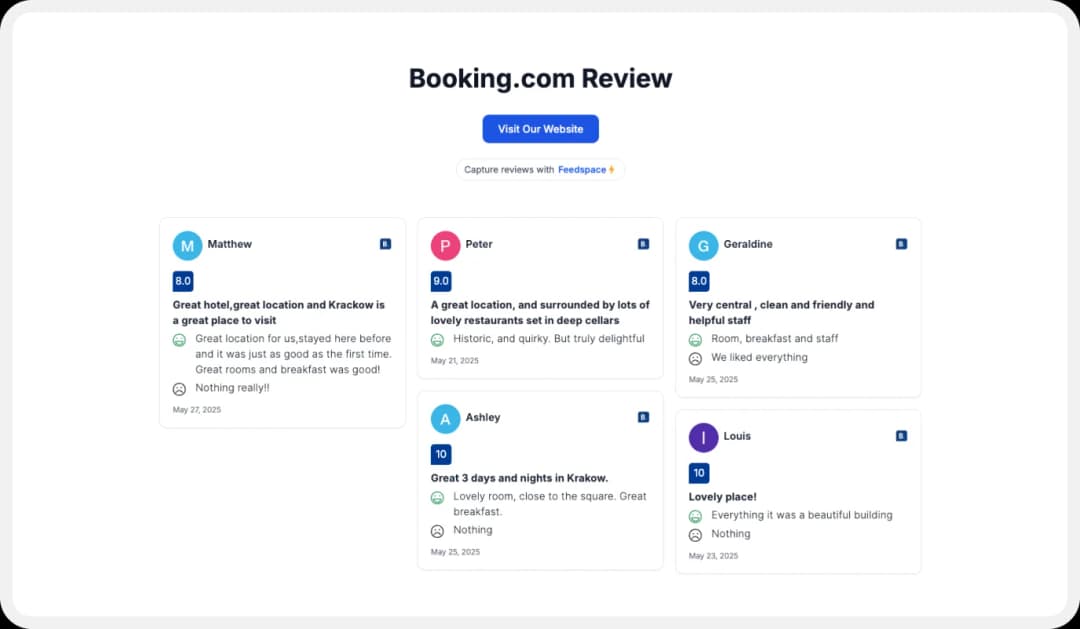Click Geraldine's avatar icon
Screen dimensions: 1080x629
[703, 245]
